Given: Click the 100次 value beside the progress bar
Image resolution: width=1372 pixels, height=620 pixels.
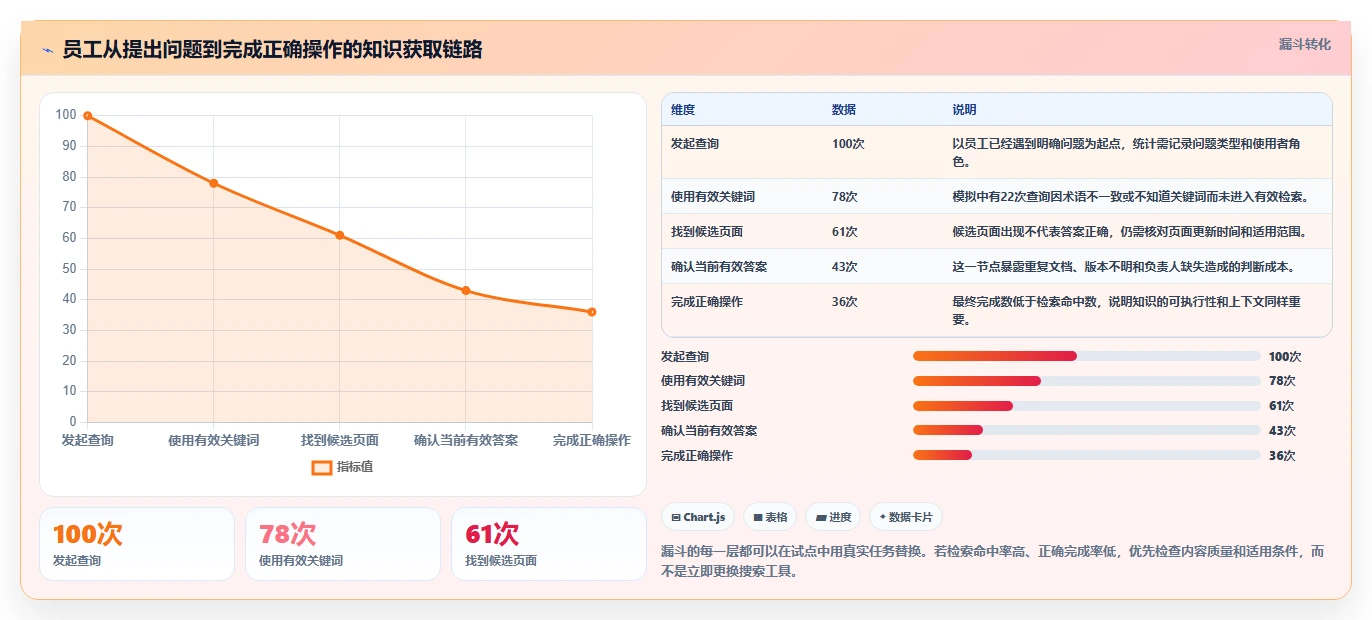Looking at the screenshot, I should (x=1285, y=357).
